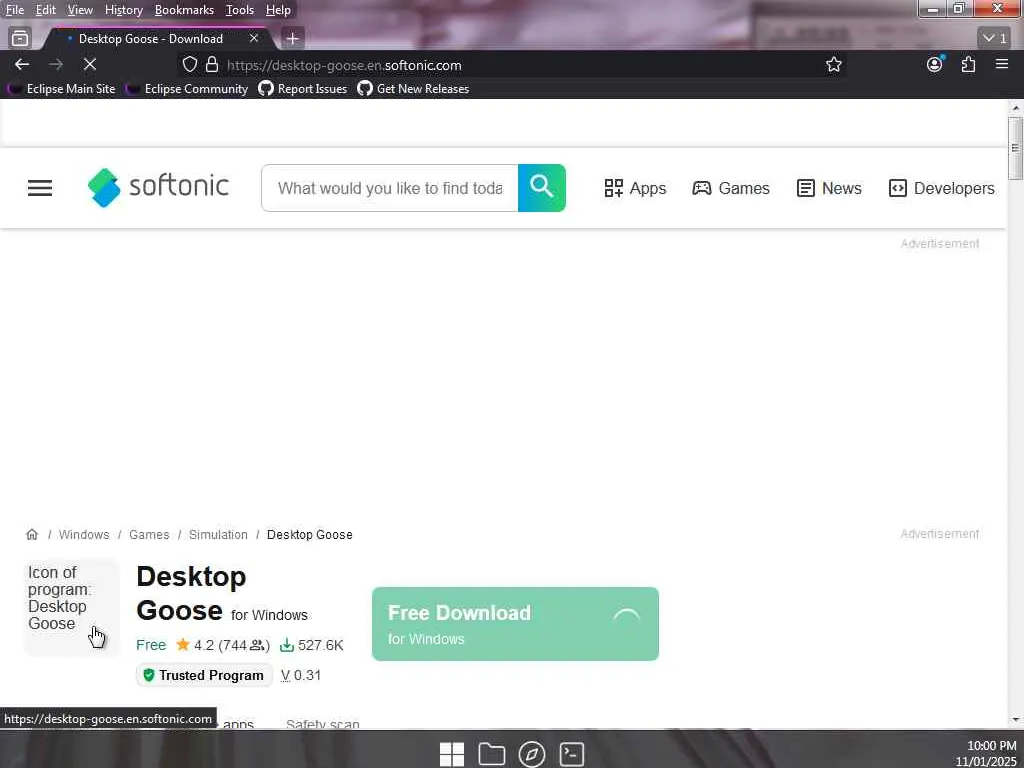Click the Free Download for Windows button
Viewport: 1024px width, 768px height.
coord(515,624)
